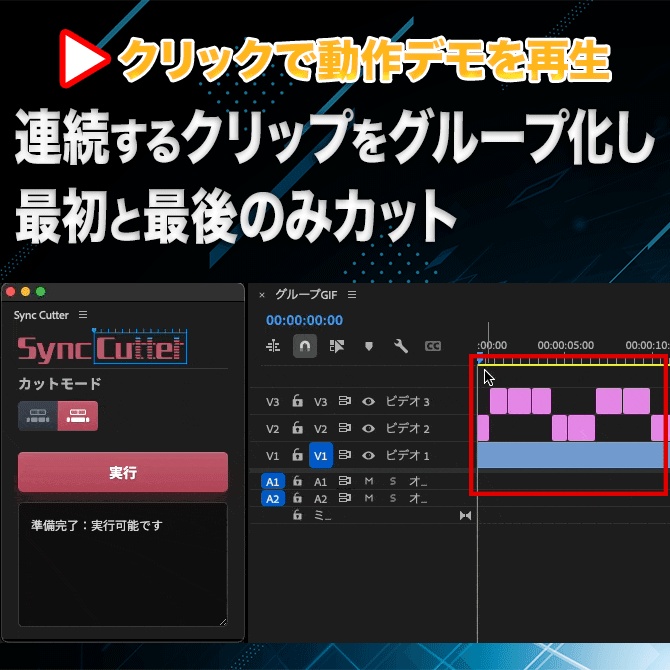Toggle lock on the mix track
This screenshot has width=670, height=670.
click(297, 515)
